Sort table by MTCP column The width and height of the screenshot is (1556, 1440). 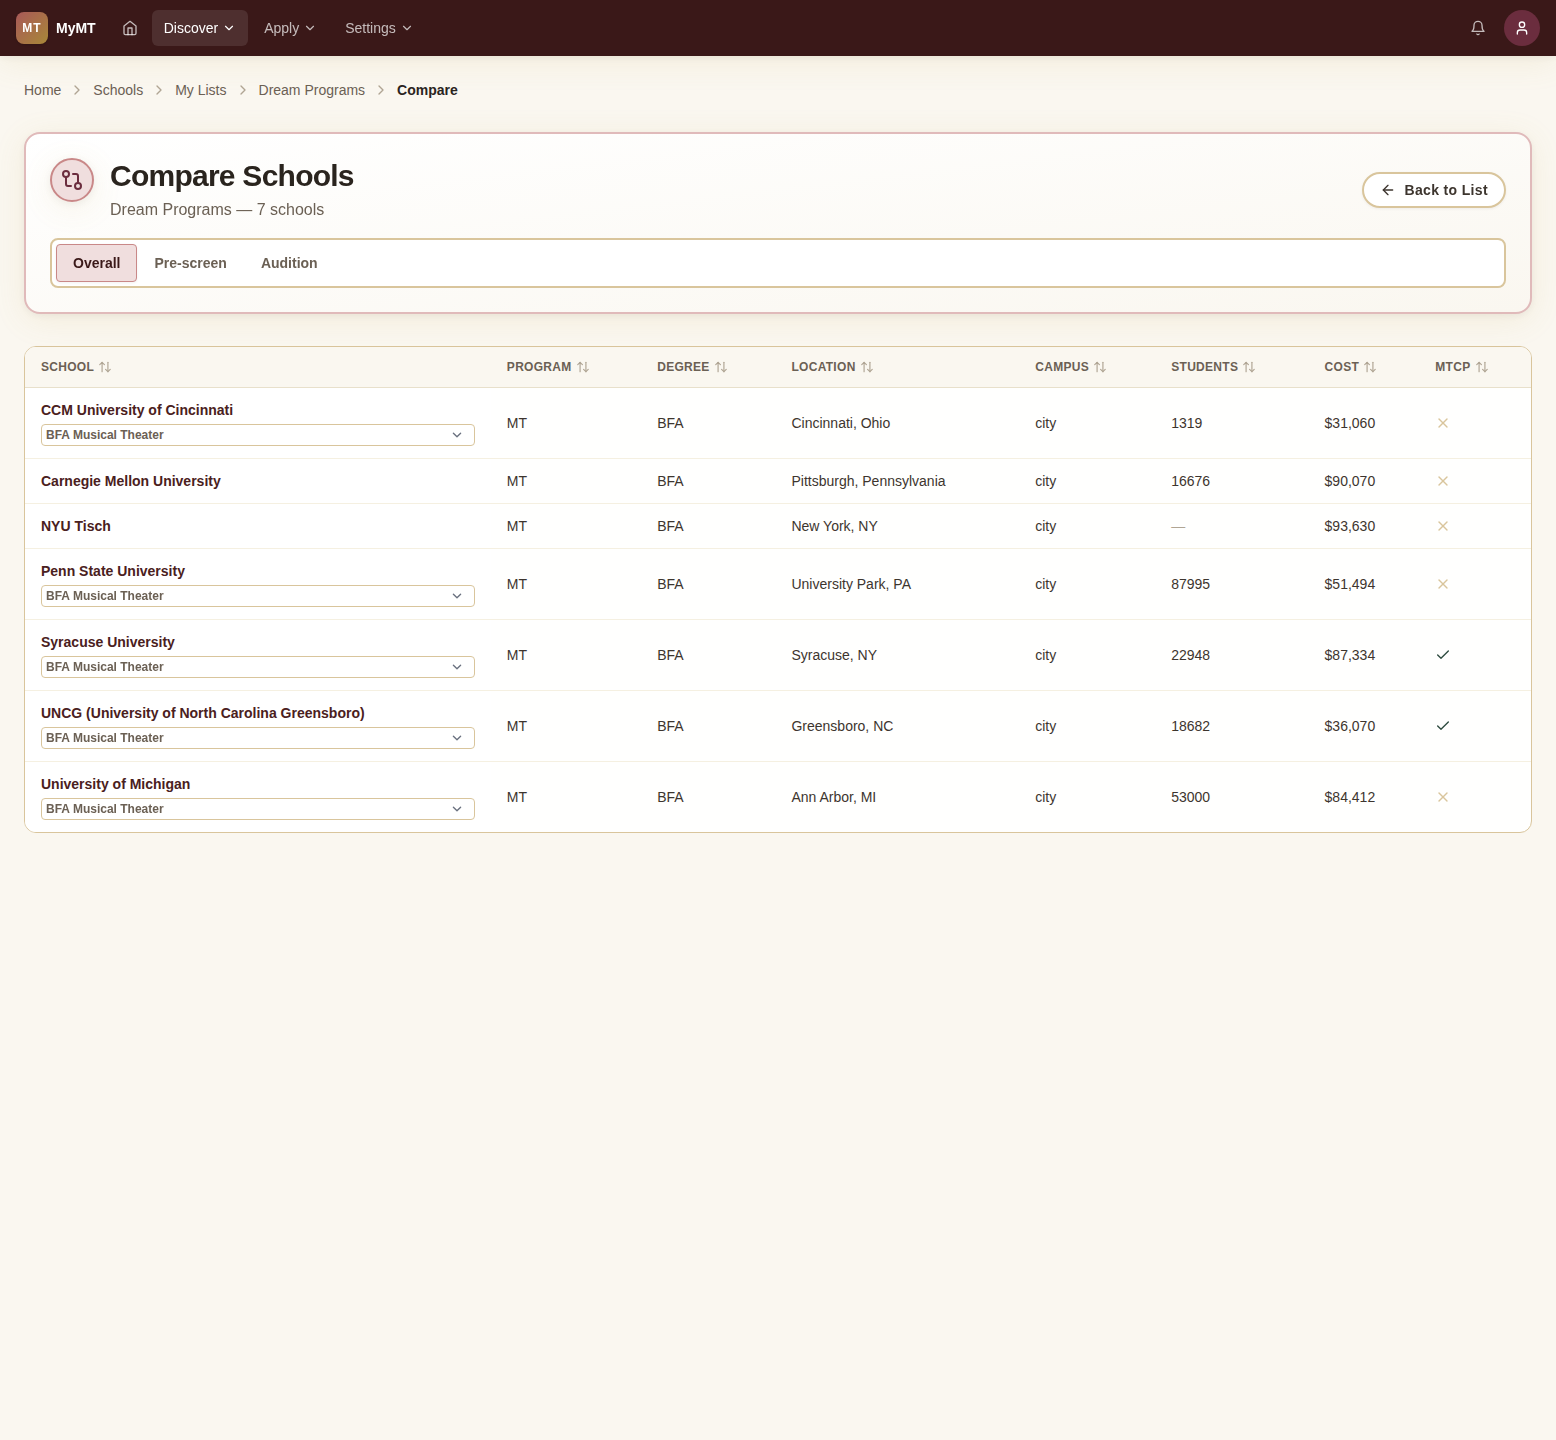pyautogui.click(x=1461, y=367)
